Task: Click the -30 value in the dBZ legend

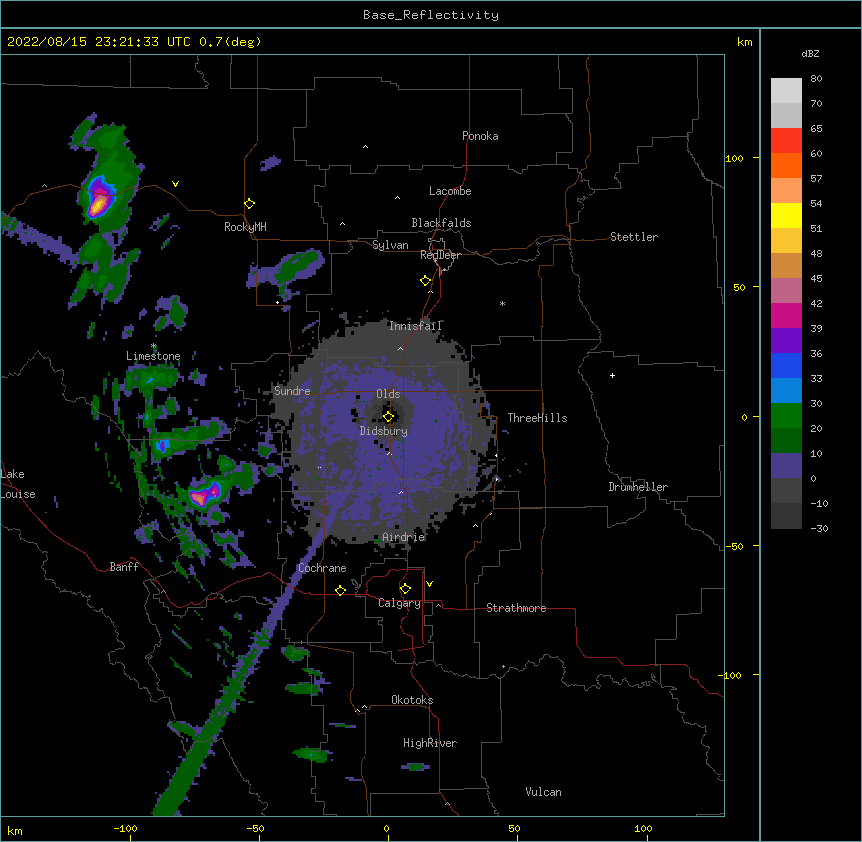Action: (819, 528)
